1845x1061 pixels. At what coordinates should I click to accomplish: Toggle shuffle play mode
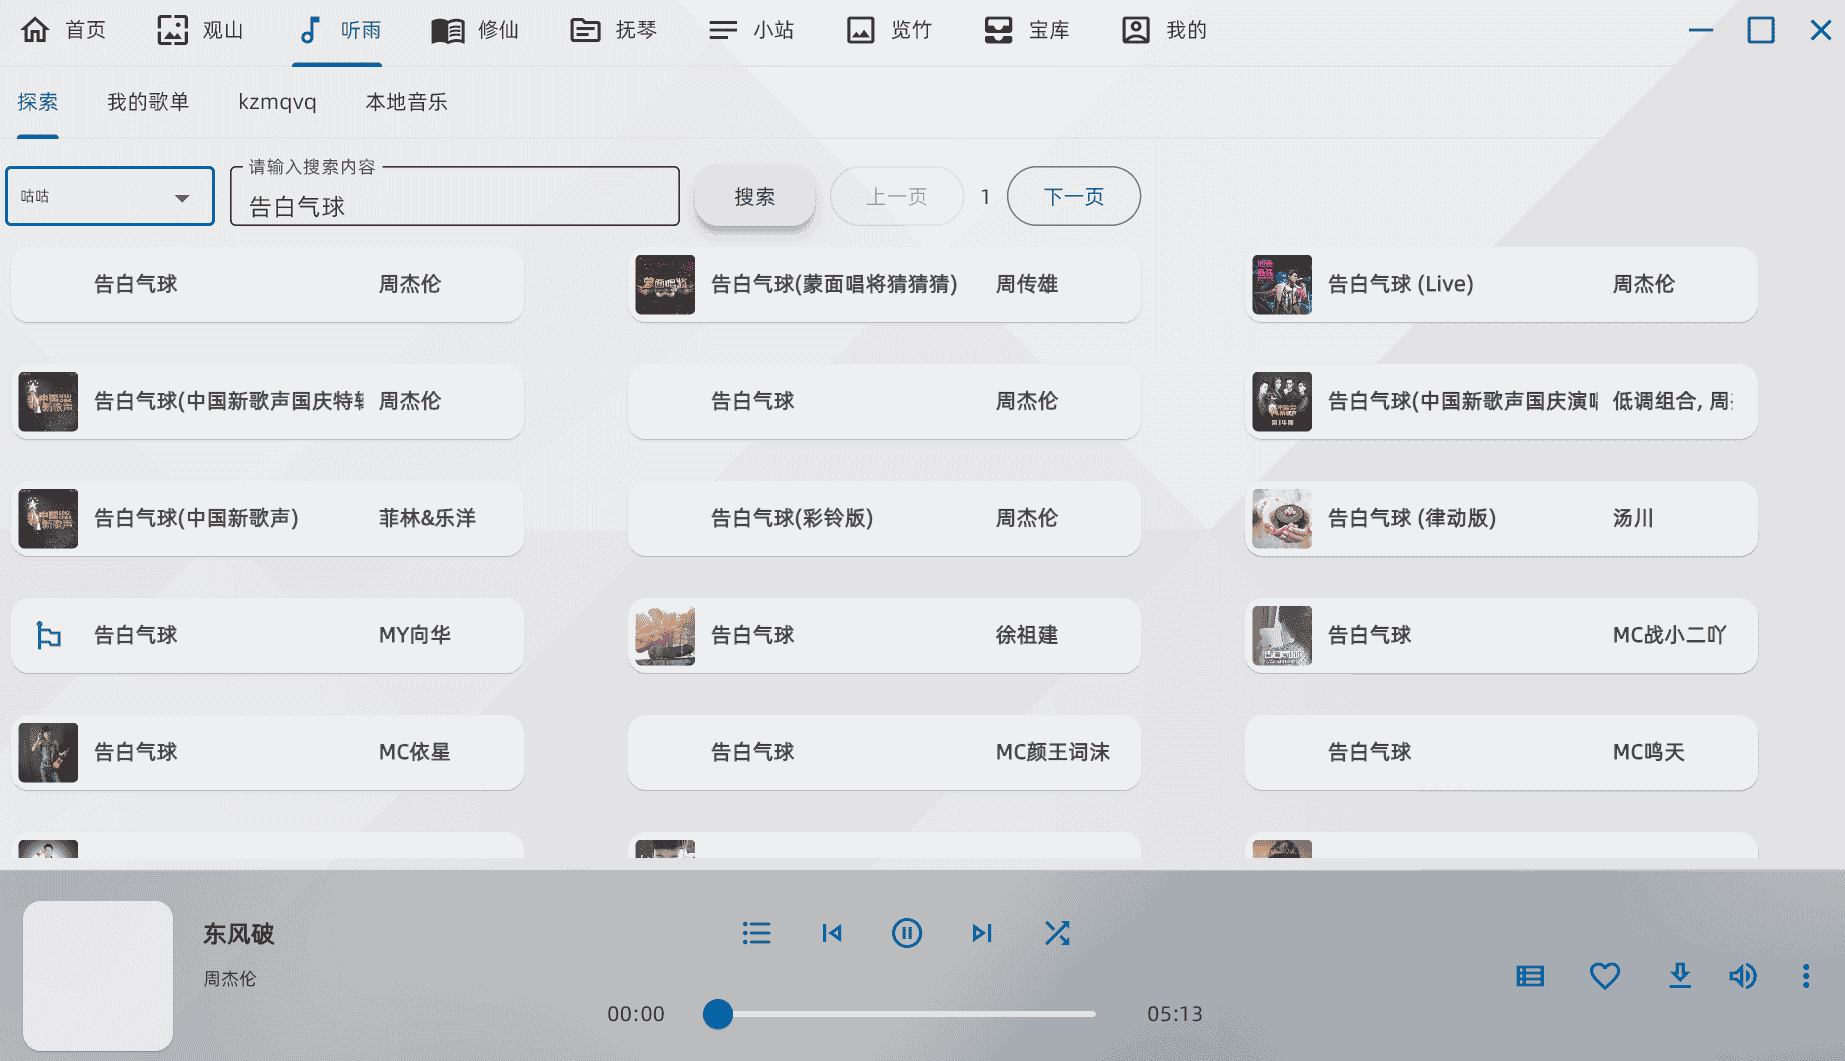[1057, 933]
